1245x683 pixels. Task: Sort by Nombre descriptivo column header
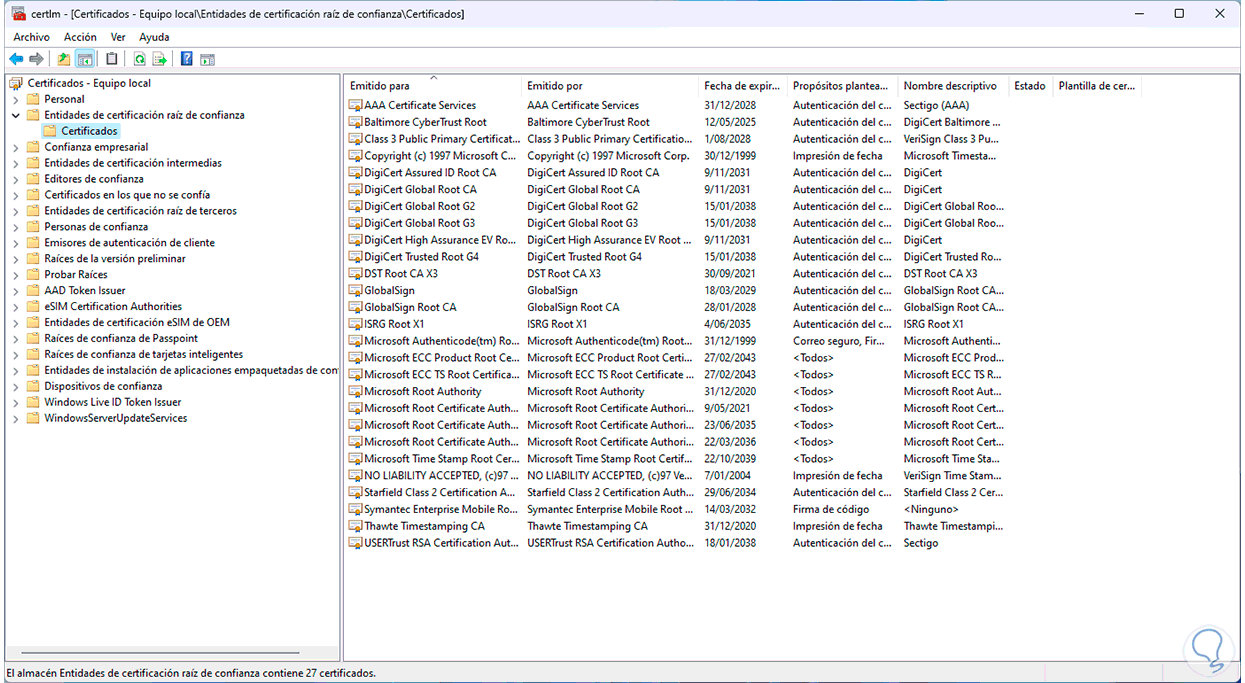(x=952, y=86)
